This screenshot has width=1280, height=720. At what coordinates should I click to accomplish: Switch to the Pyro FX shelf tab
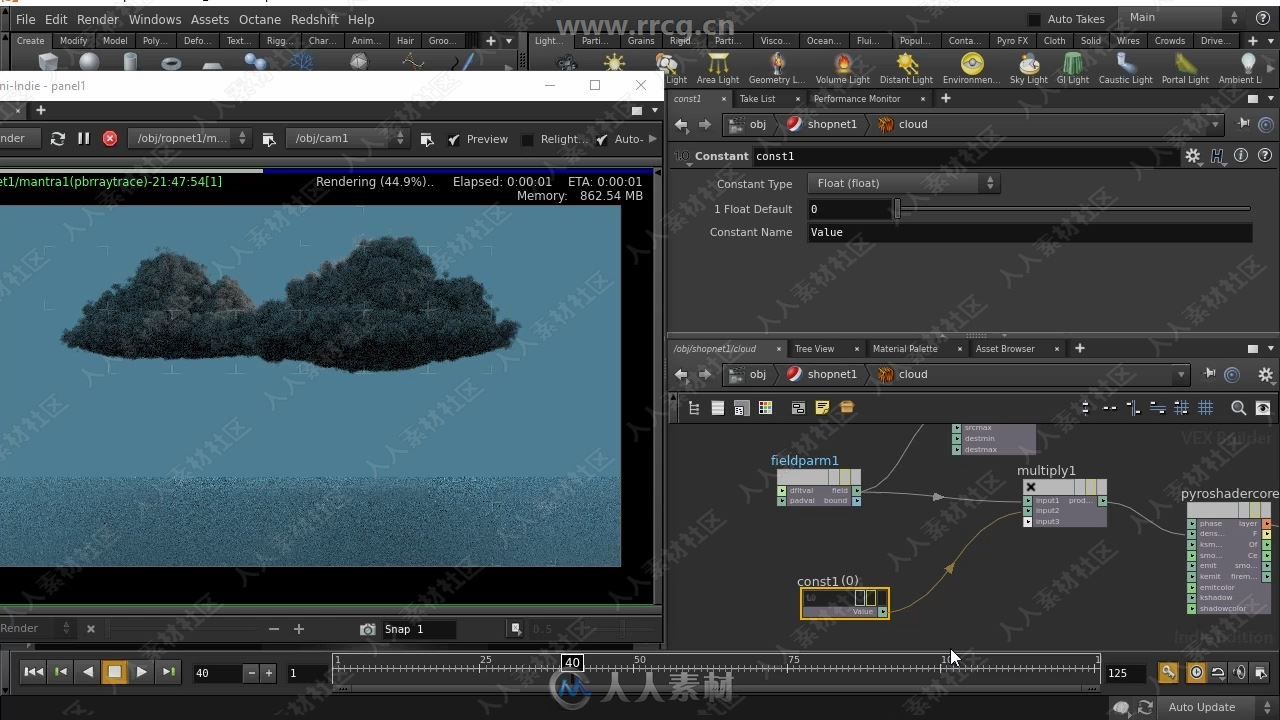pyautogui.click(x=1012, y=41)
